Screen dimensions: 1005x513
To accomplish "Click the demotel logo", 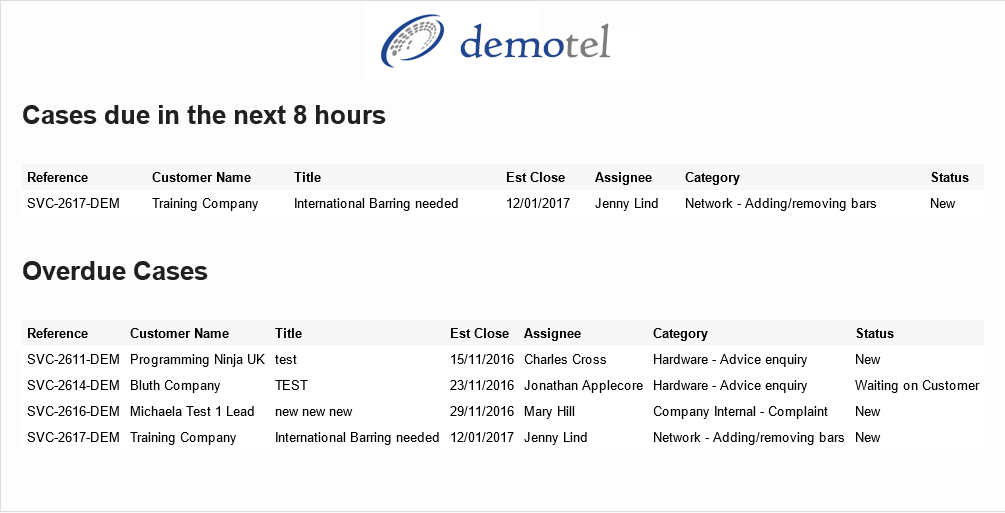I will (495, 41).
